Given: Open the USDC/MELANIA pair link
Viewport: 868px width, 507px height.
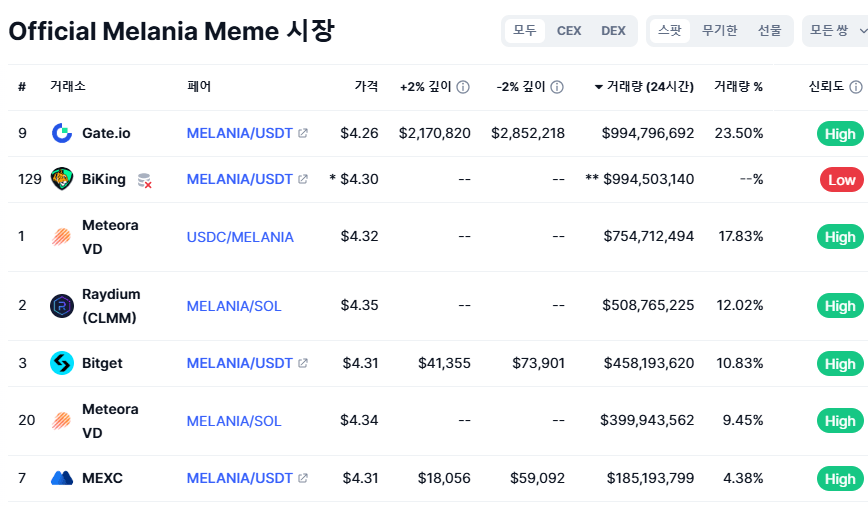Looking at the screenshot, I should 240,237.
